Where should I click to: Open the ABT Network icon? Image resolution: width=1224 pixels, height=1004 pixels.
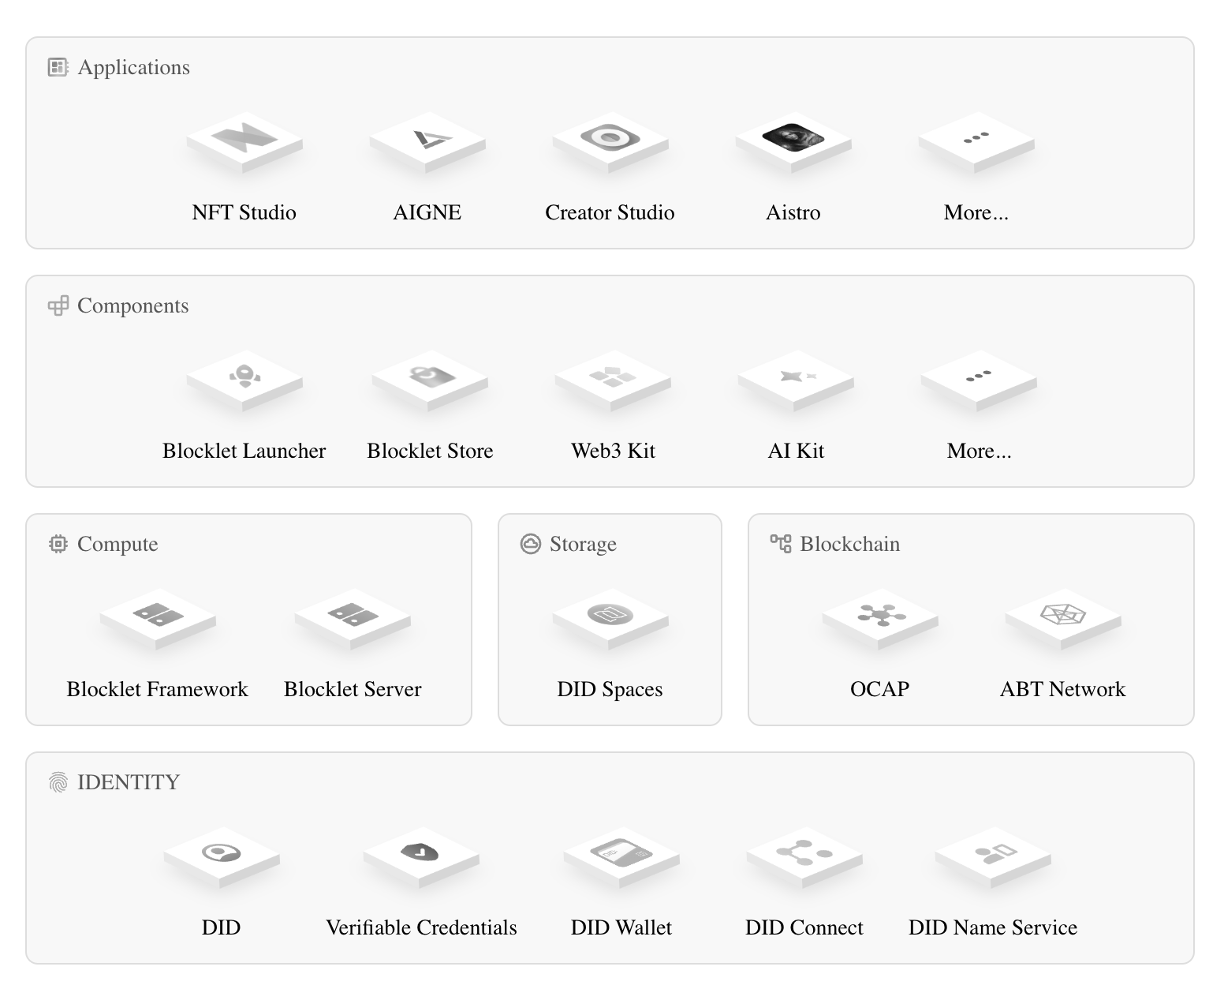pyautogui.click(x=1063, y=617)
